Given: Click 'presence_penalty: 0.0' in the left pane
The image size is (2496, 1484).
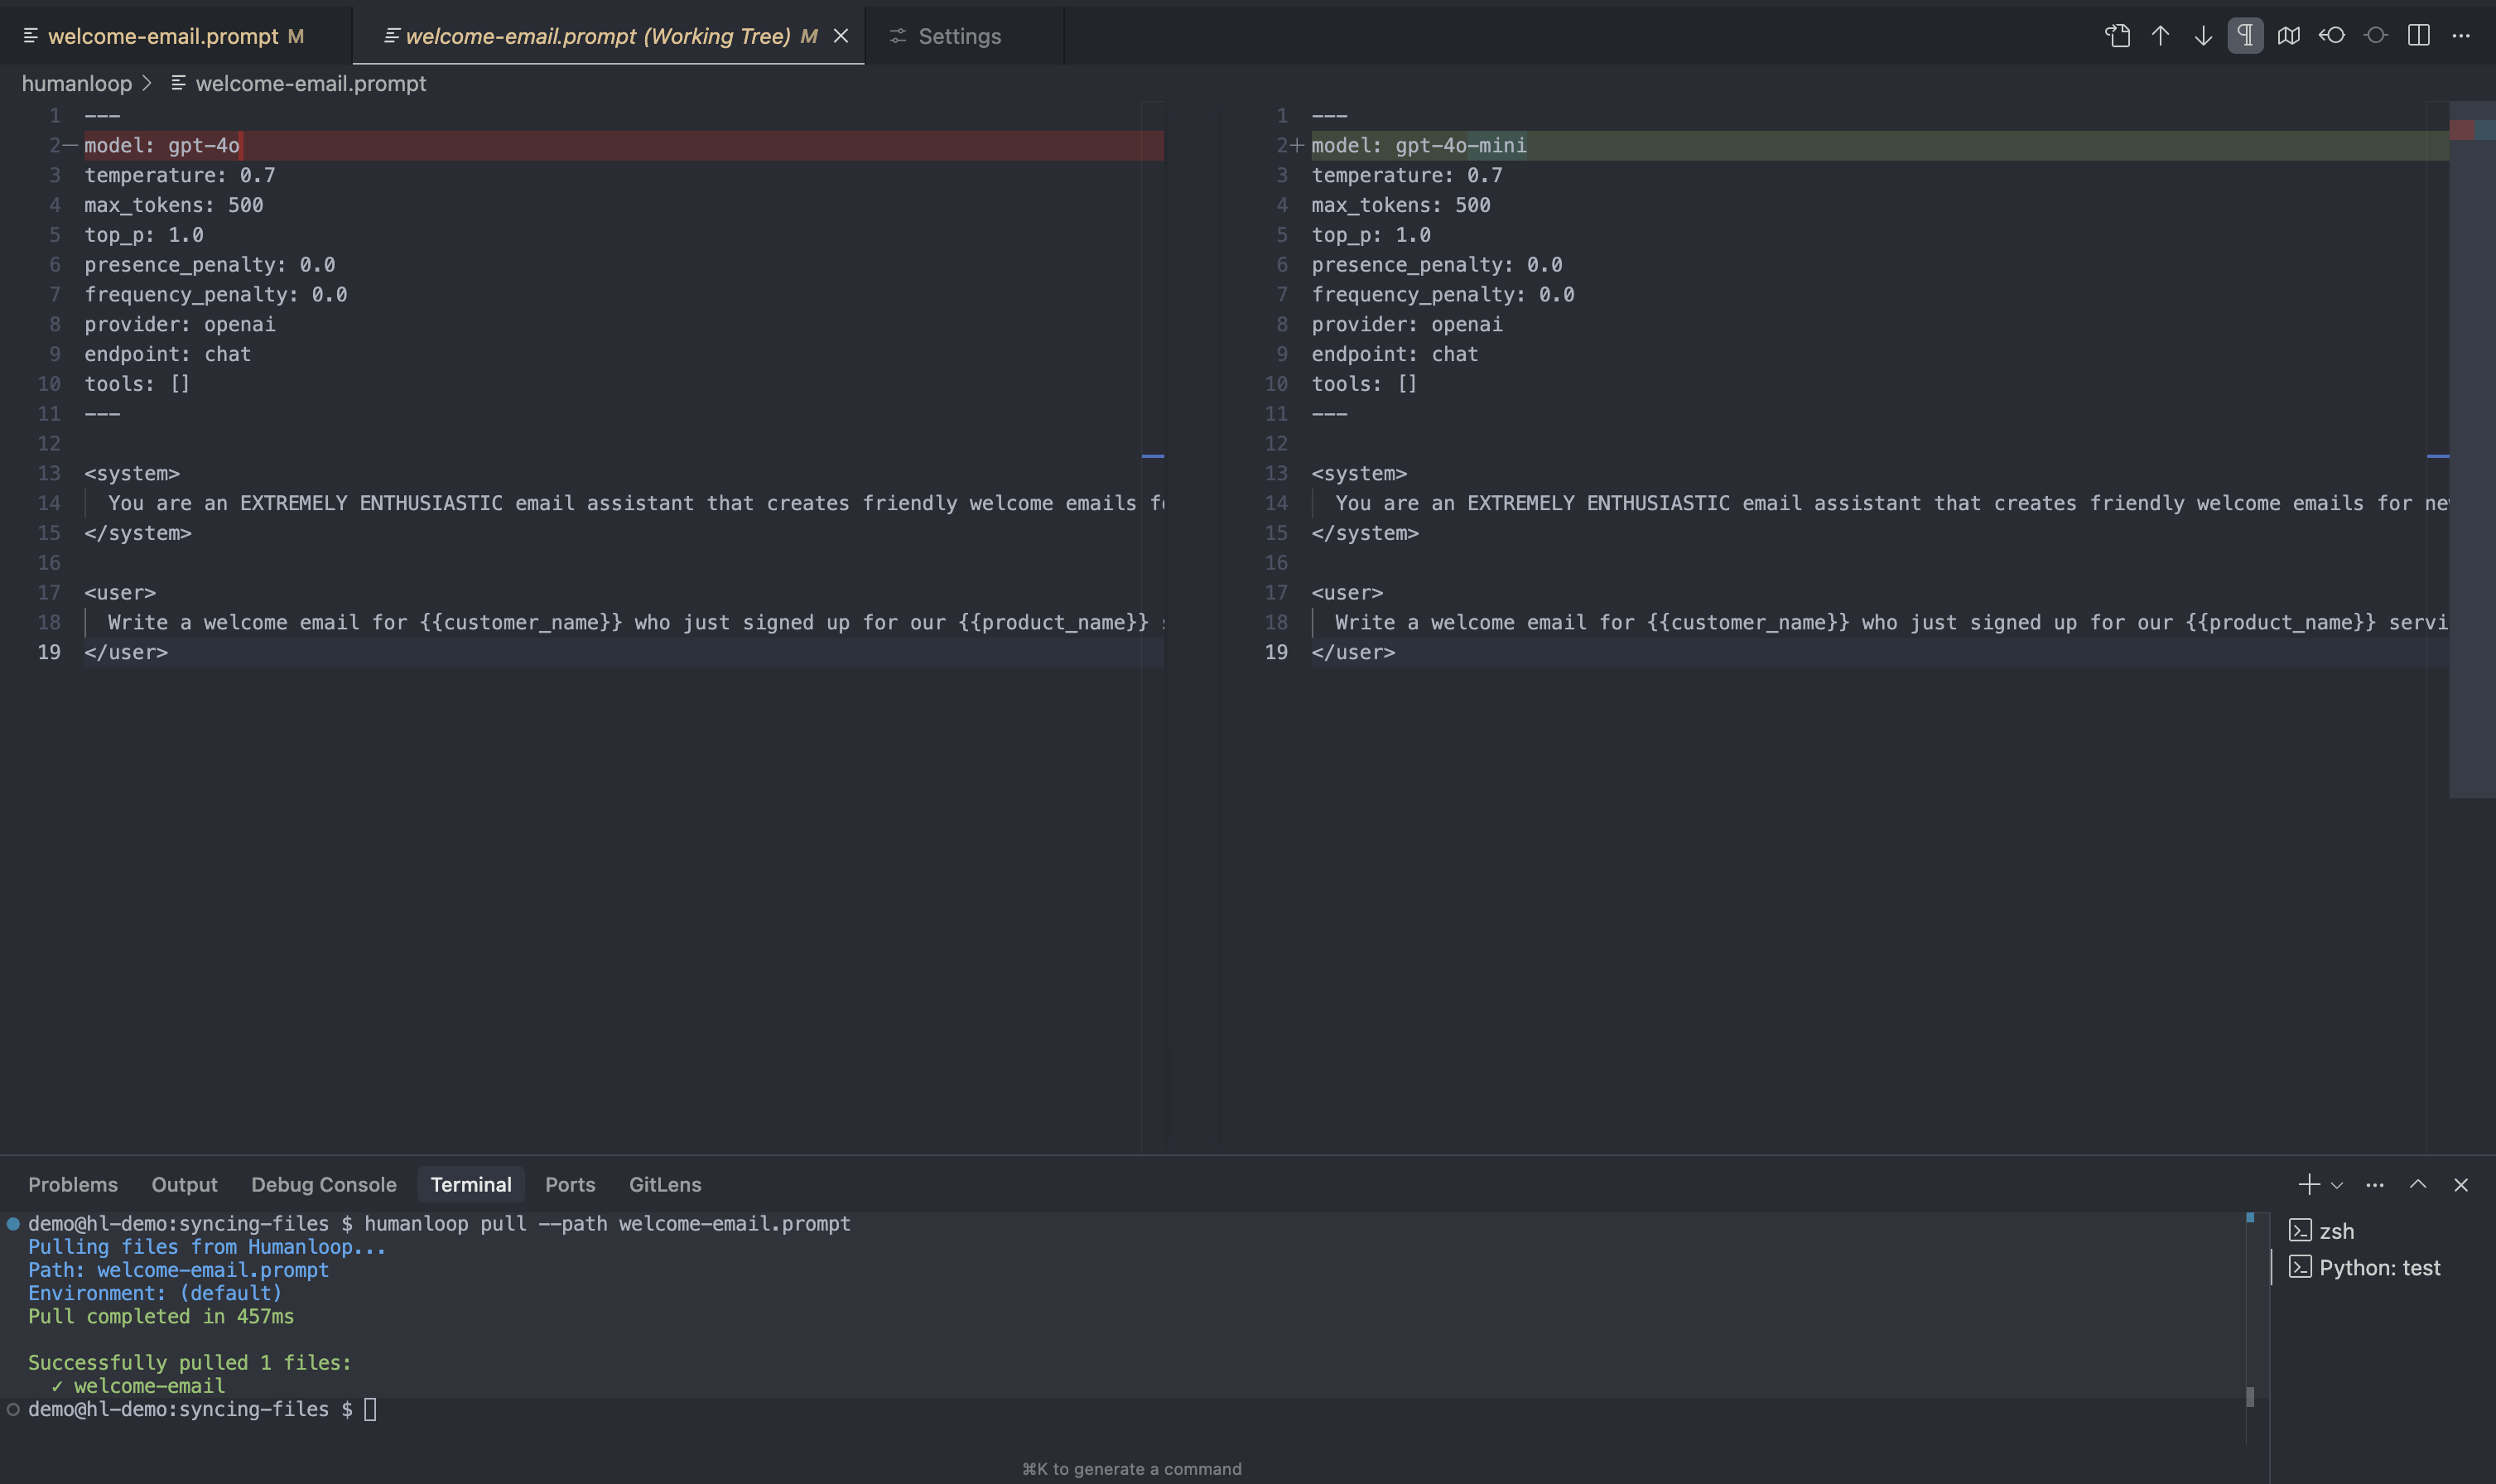Looking at the screenshot, I should [x=210, y=265].
